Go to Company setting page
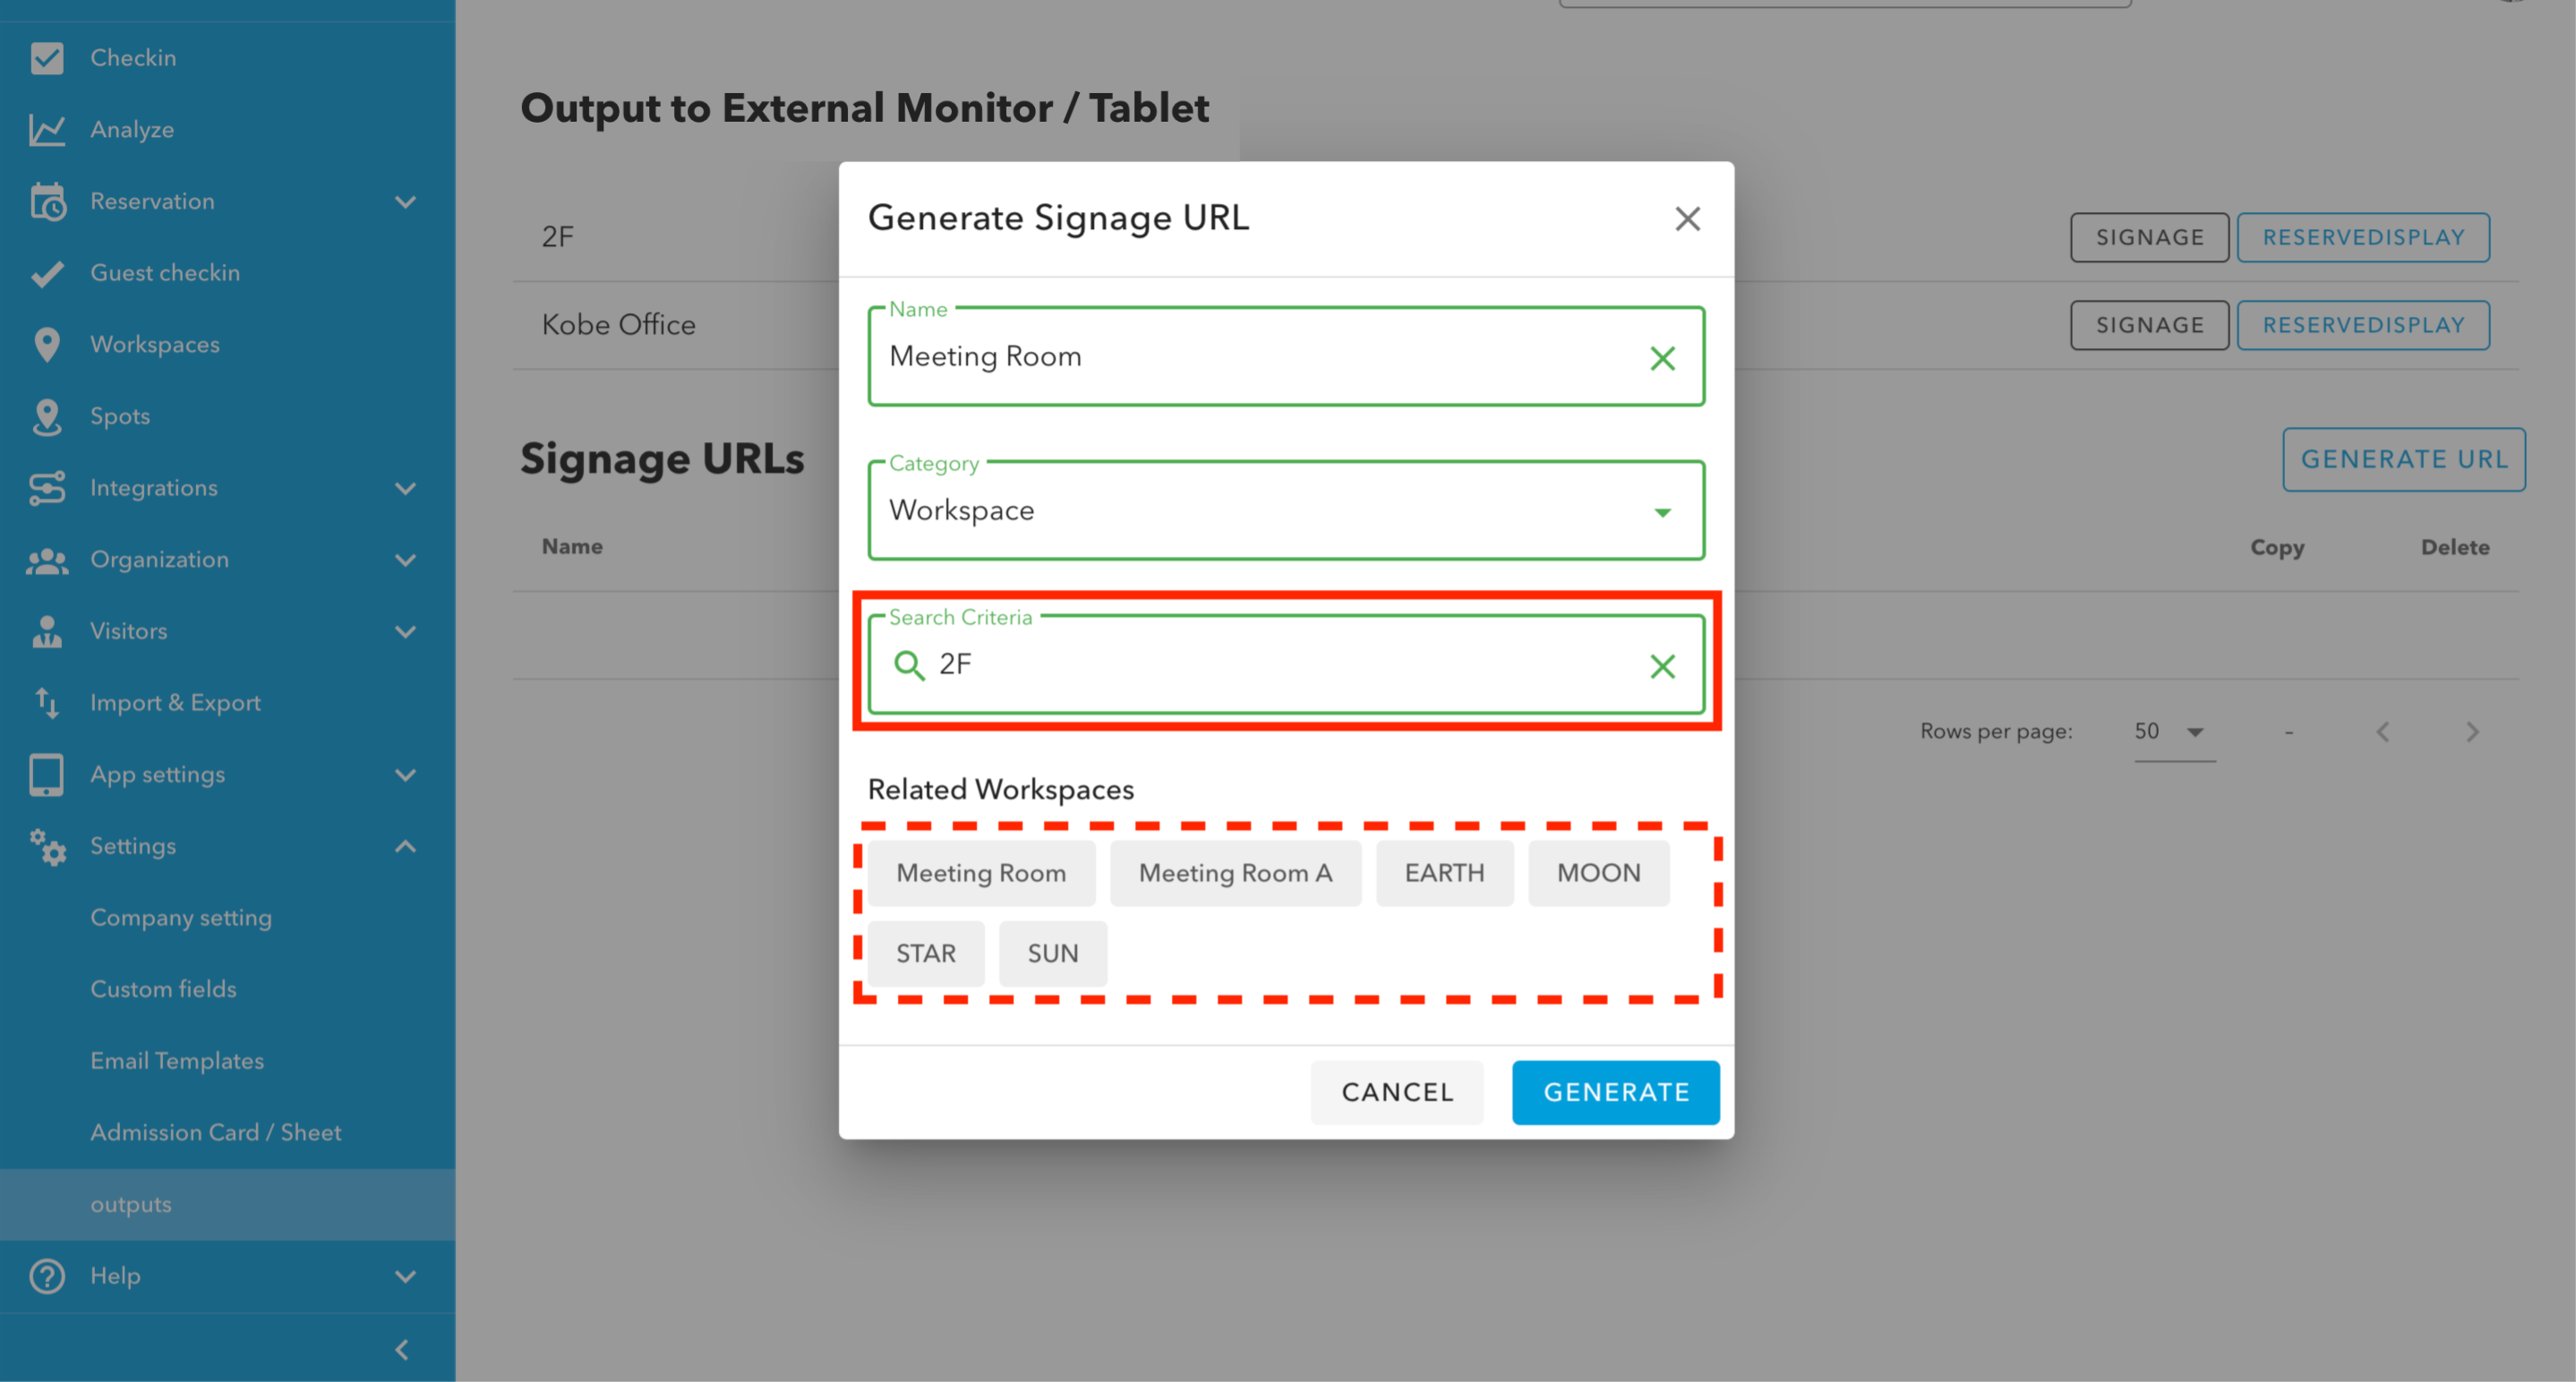 181,918
